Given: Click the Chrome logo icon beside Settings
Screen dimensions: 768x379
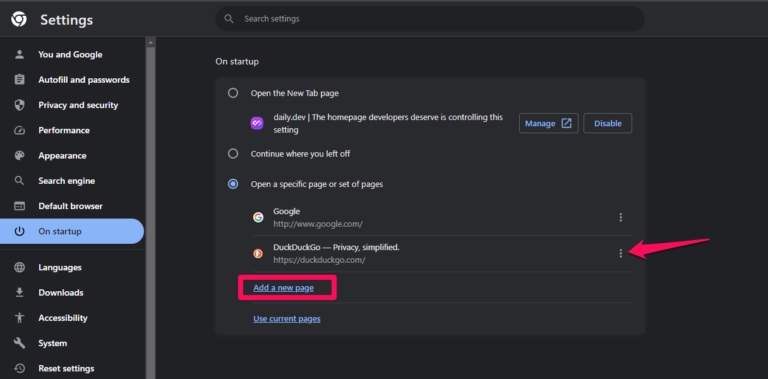Looking at the screenshot, I should pyautogui.click(x=19, y=19).
